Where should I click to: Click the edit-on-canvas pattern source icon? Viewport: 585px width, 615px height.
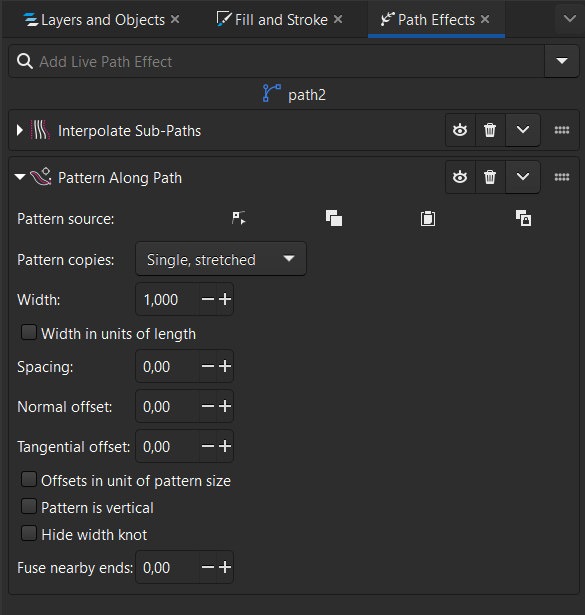point(238,218)
